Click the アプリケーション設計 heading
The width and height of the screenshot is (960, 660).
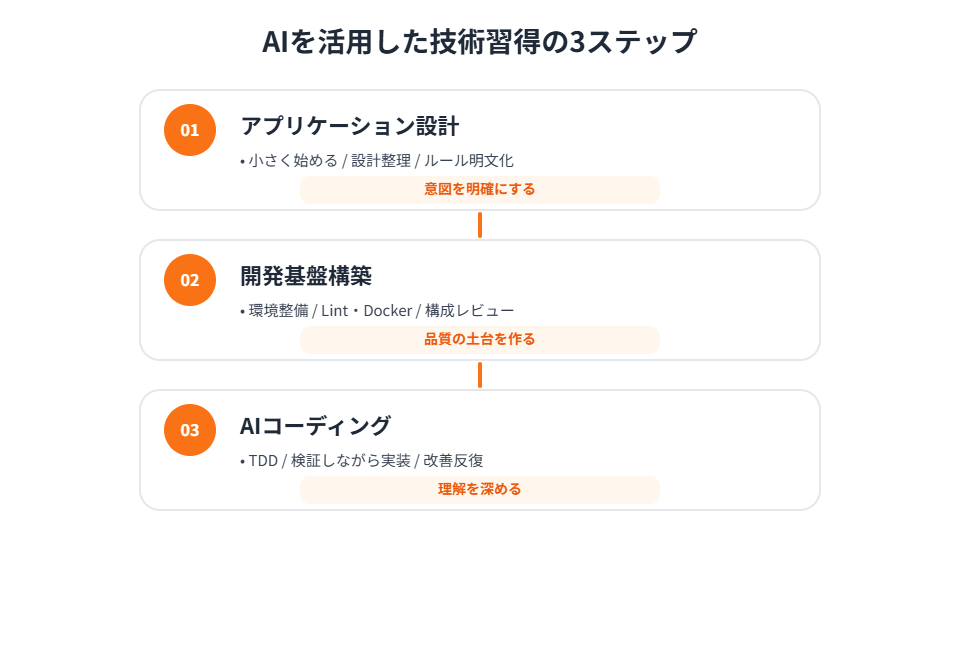349,126
